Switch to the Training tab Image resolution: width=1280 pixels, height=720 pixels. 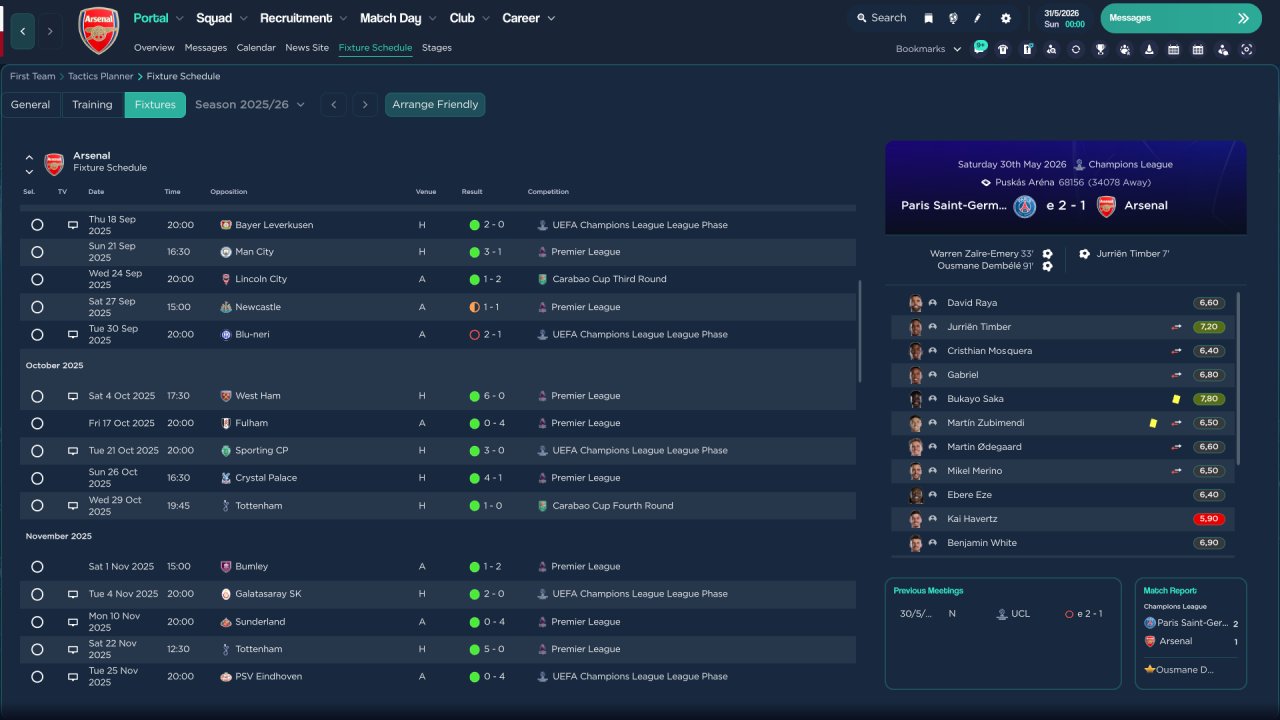pos(92,105)
